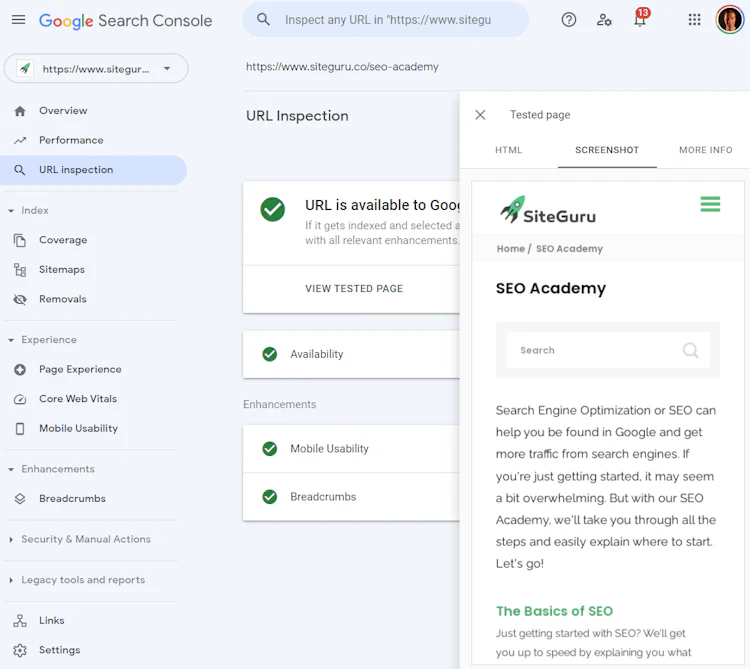Image resolution: width=750 pixels, height=669 pixels.
Task: Click SEO Academy breadcrumb link in preview
Action: [569, 249]
